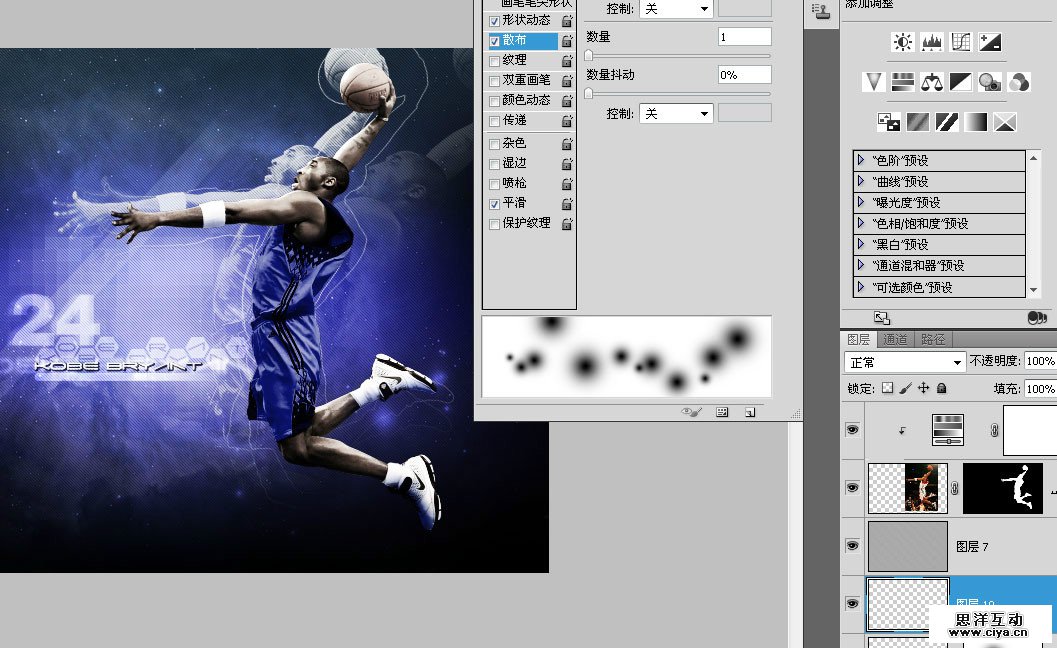This screenshot has width=1057, height=648.
Task: Select the Color Balance adjustment icon
Action: tap(931, 82)
